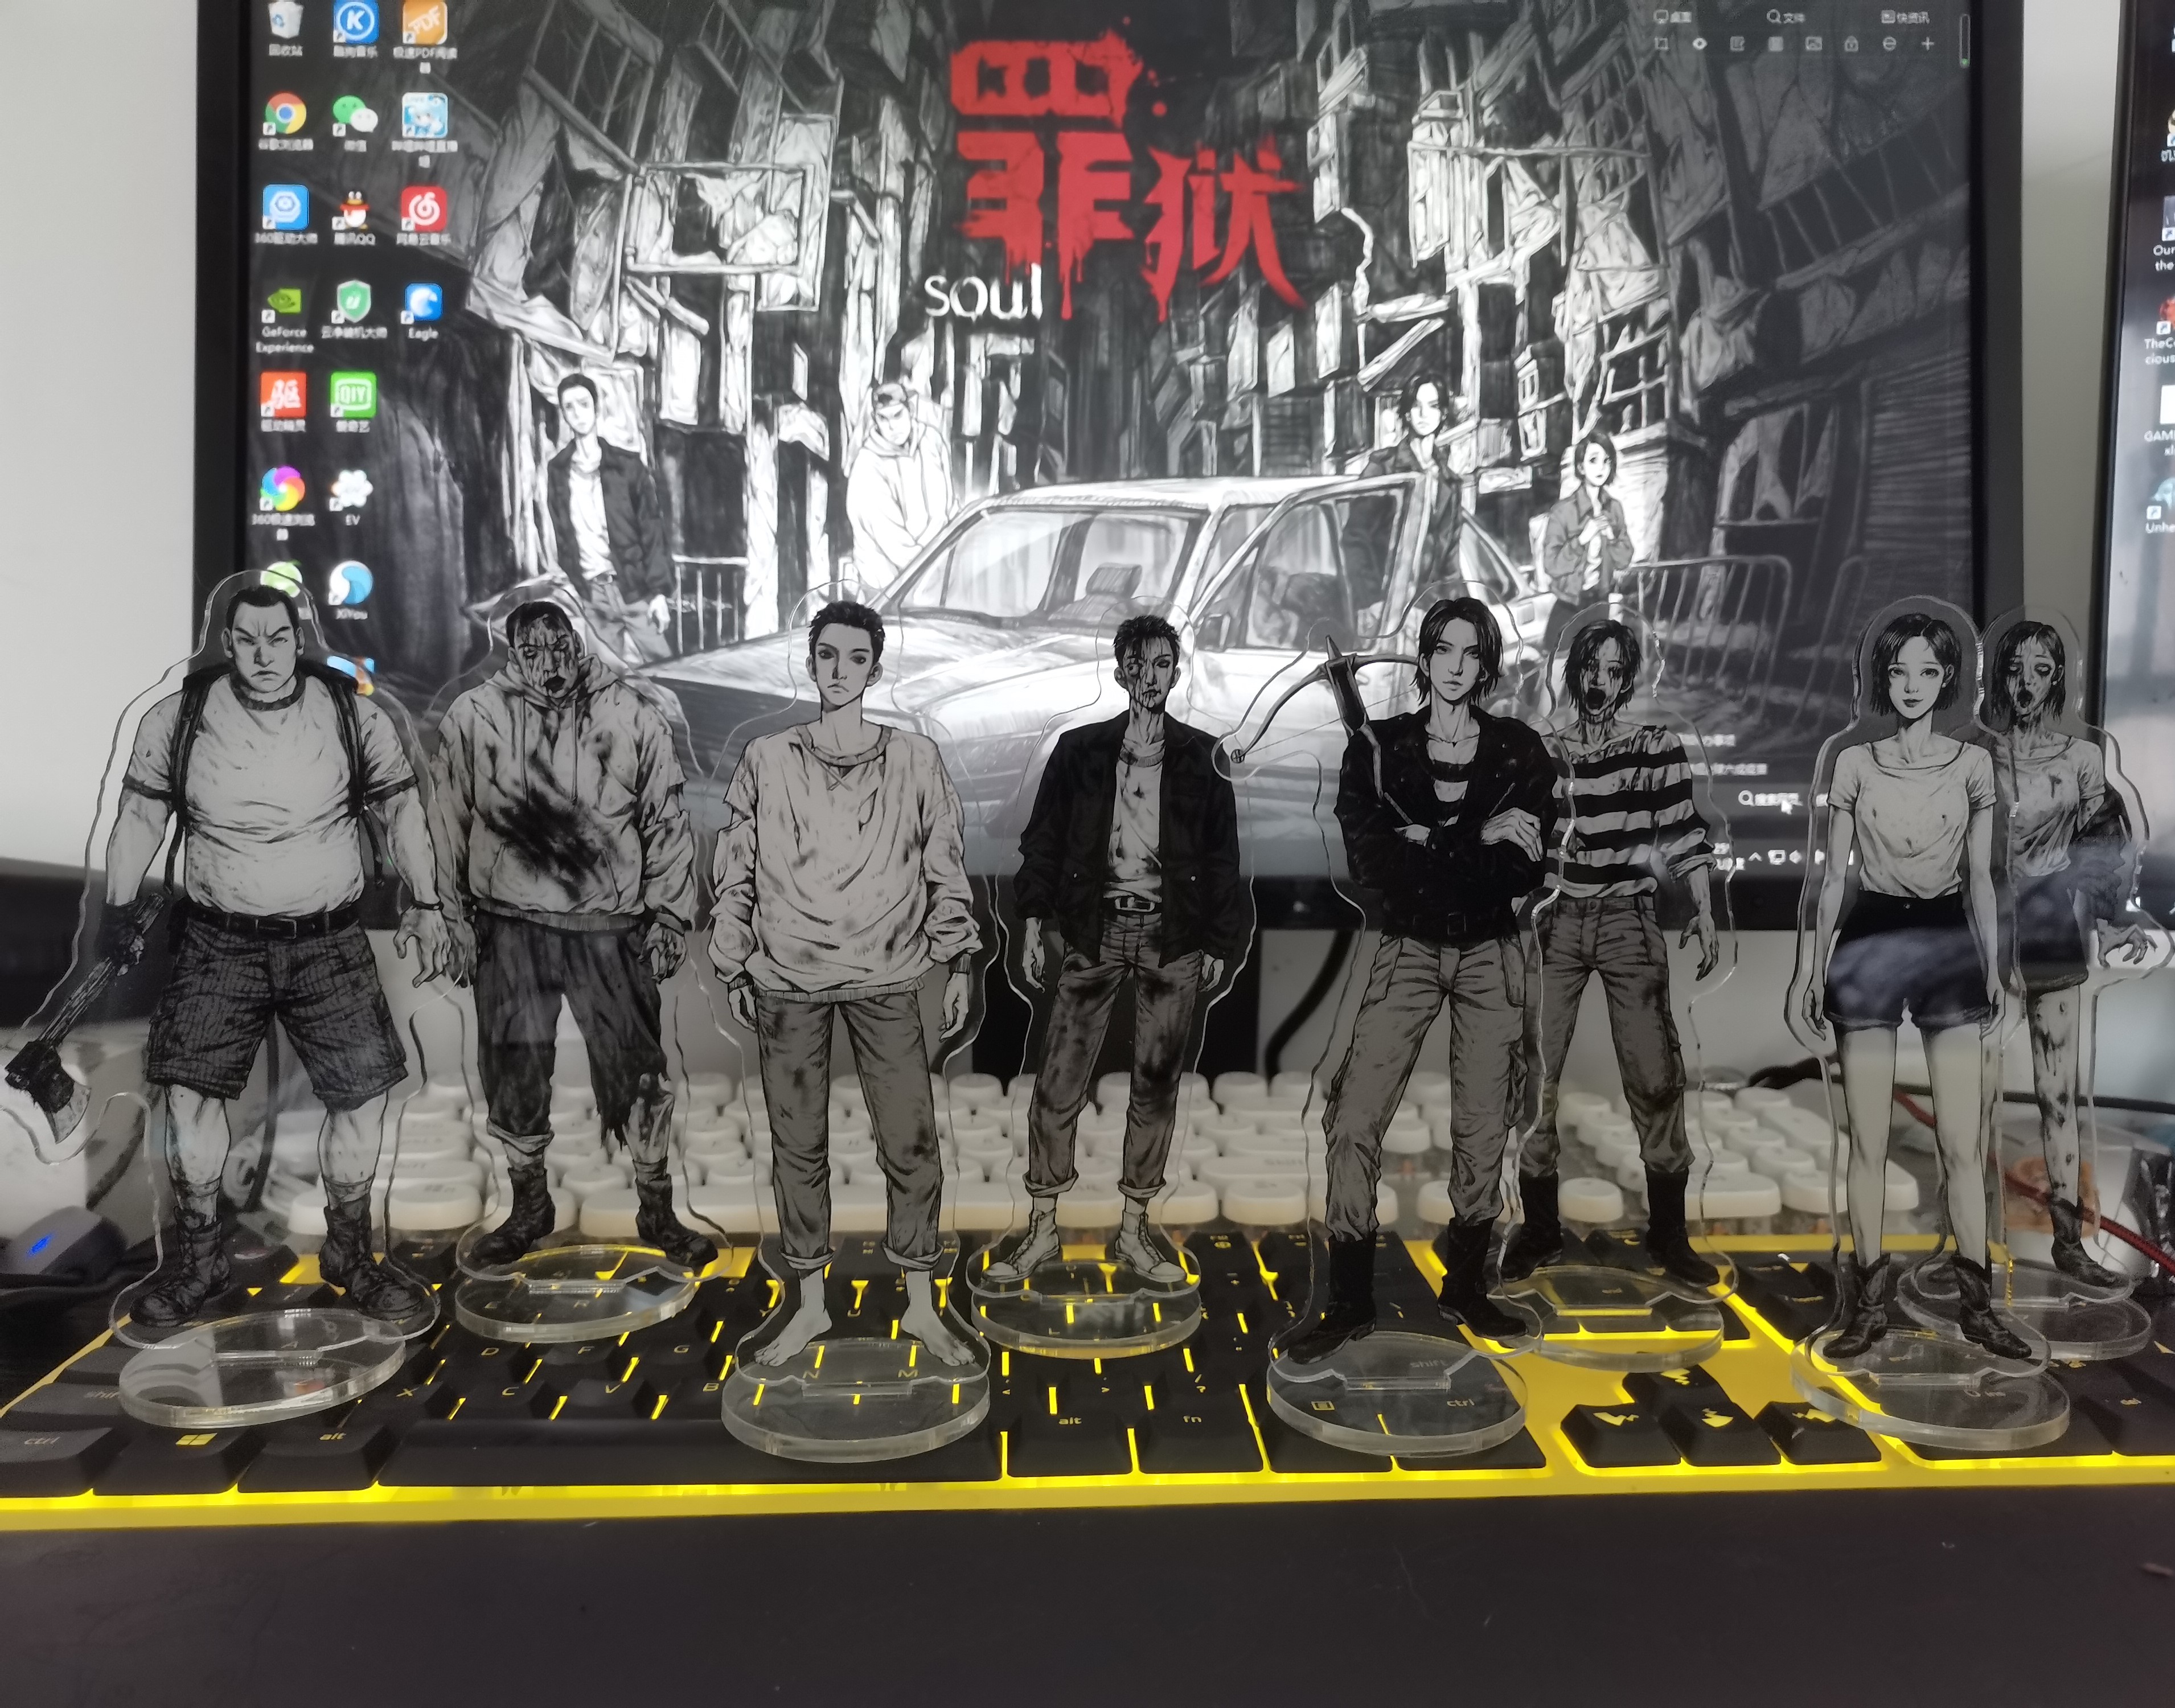The width and height of the screenshot is (2175, 1708).
Task: Launch the Kugou Music shortcut
Action: coord(355,27)
